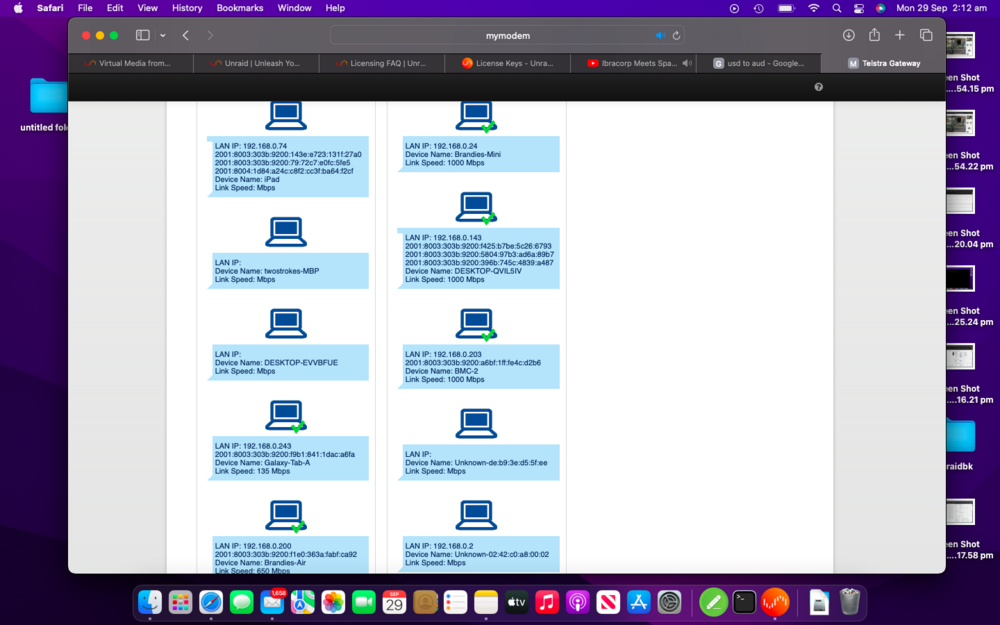1000x625 pixels.
Task: Select the DESKTOP-QVIL5IV device icon
Action: 476,207
